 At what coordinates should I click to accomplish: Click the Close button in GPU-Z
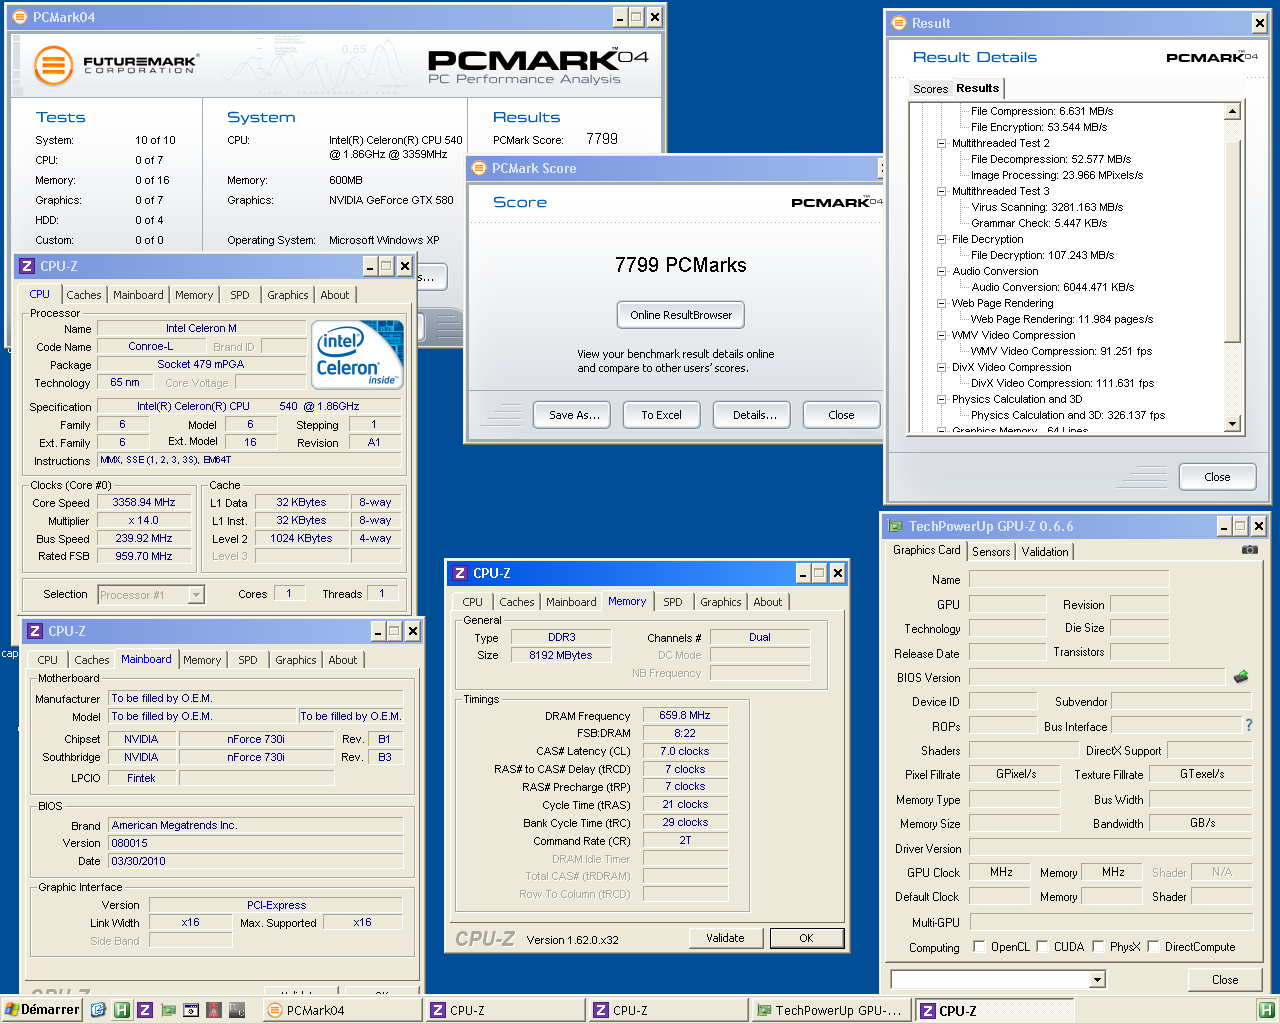[x=1225, y=980]
